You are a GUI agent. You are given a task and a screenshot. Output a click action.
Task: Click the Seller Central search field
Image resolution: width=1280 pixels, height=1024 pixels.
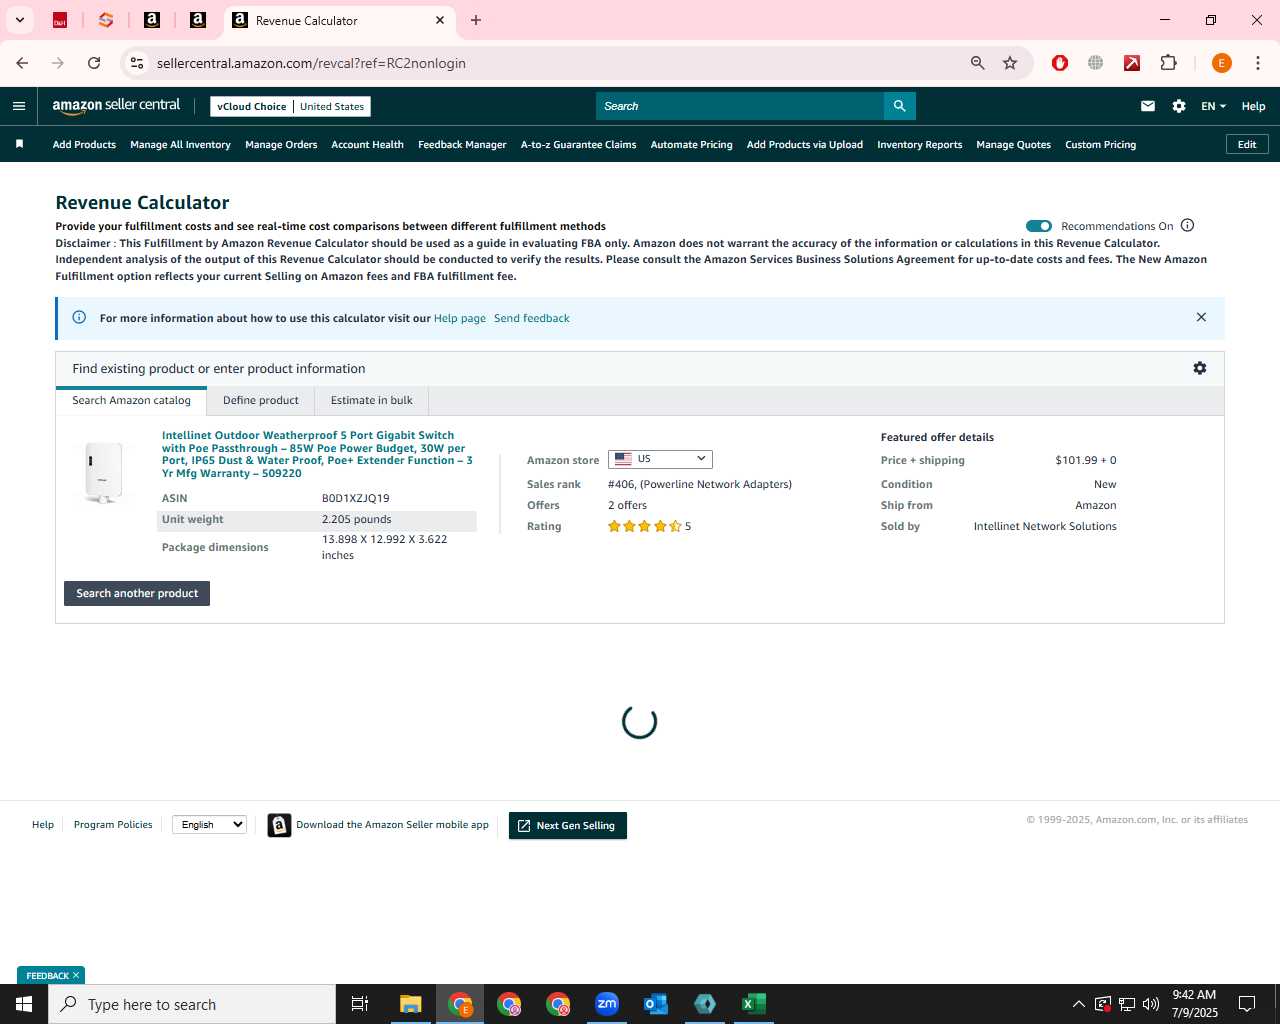tap(740, 106)
